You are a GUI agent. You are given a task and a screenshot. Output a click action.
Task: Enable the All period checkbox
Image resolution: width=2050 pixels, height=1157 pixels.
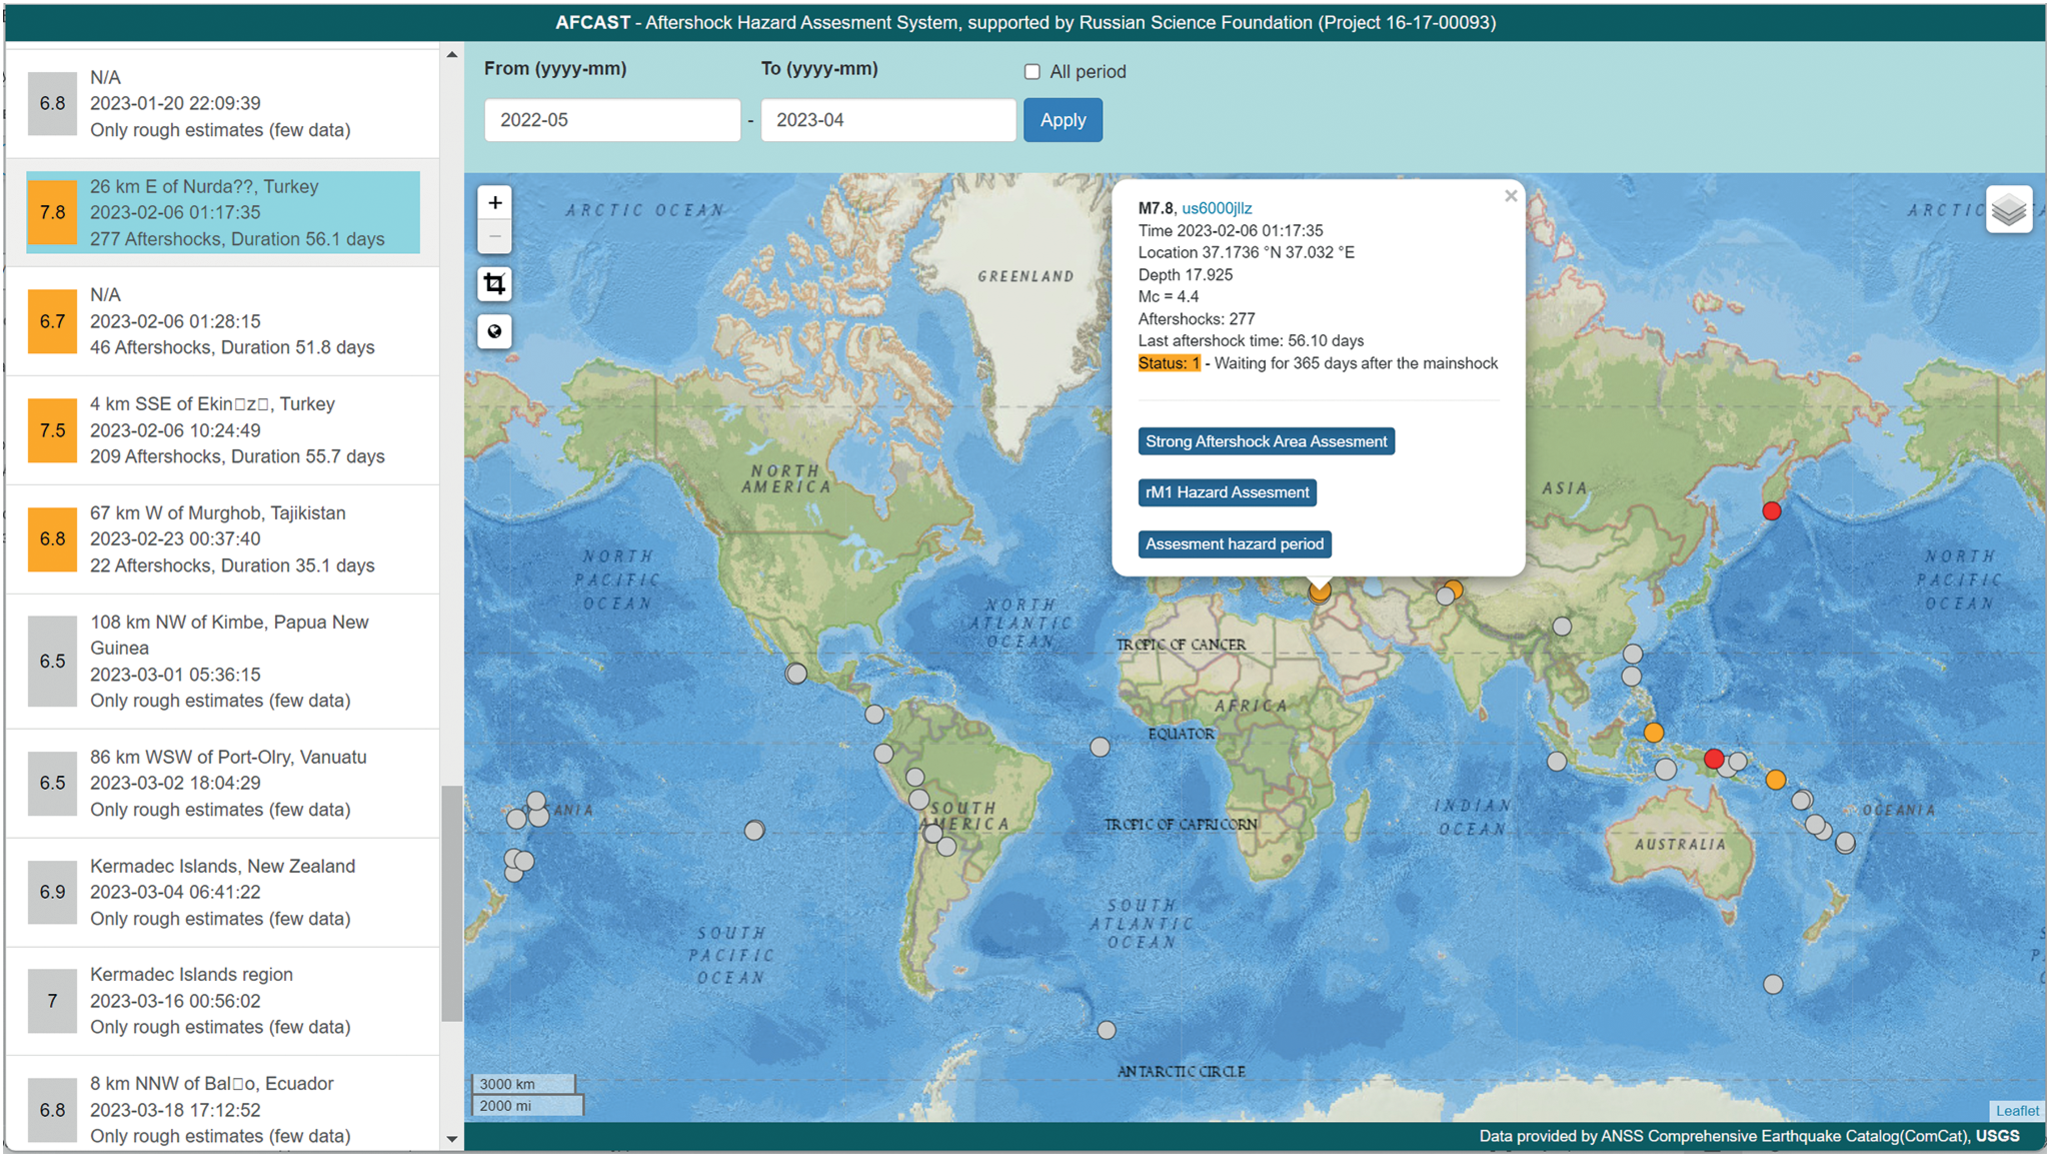click(x=1032, y=72)
